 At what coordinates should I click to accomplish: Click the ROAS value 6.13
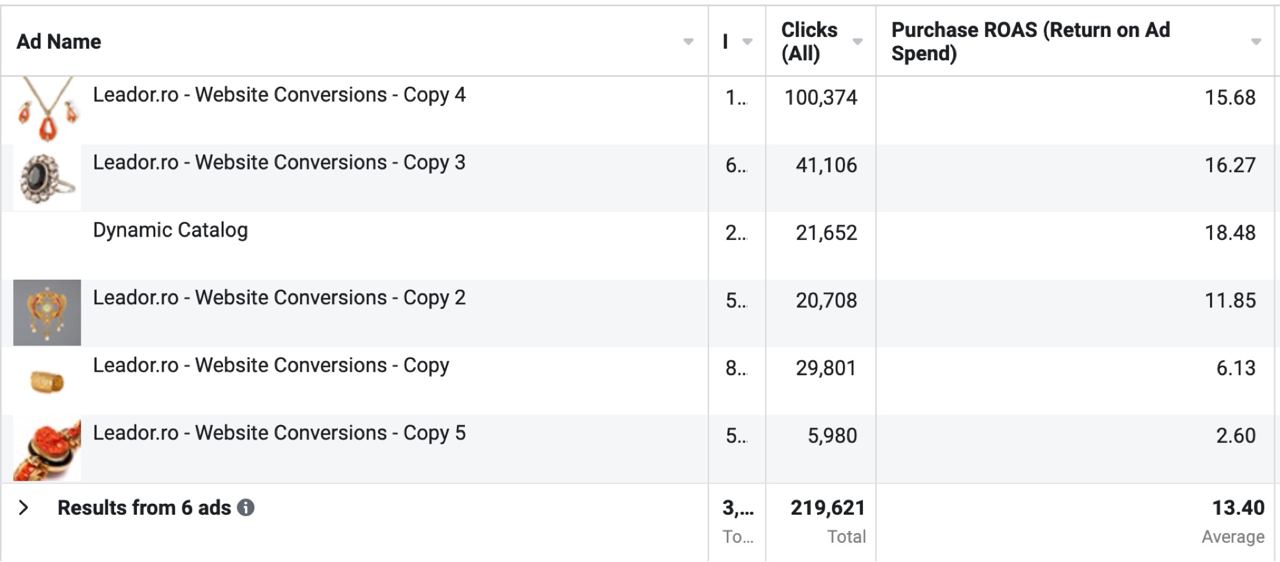[x=1236, y=368]
